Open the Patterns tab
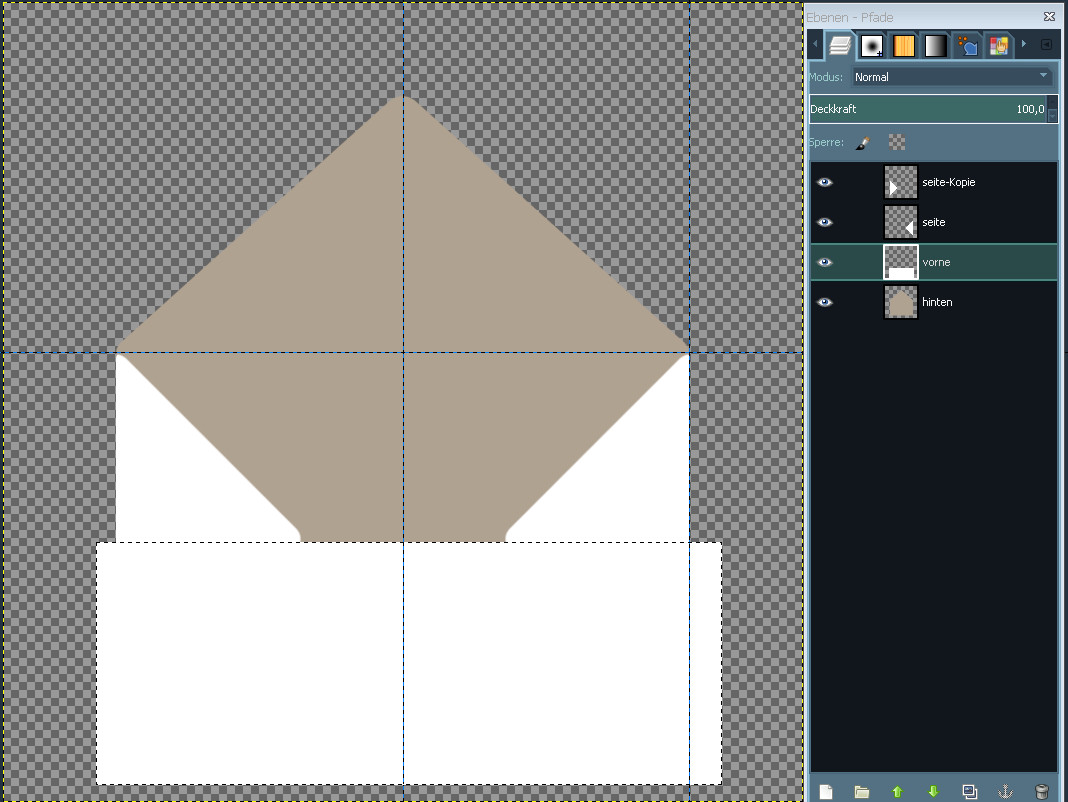 [904, 46]
